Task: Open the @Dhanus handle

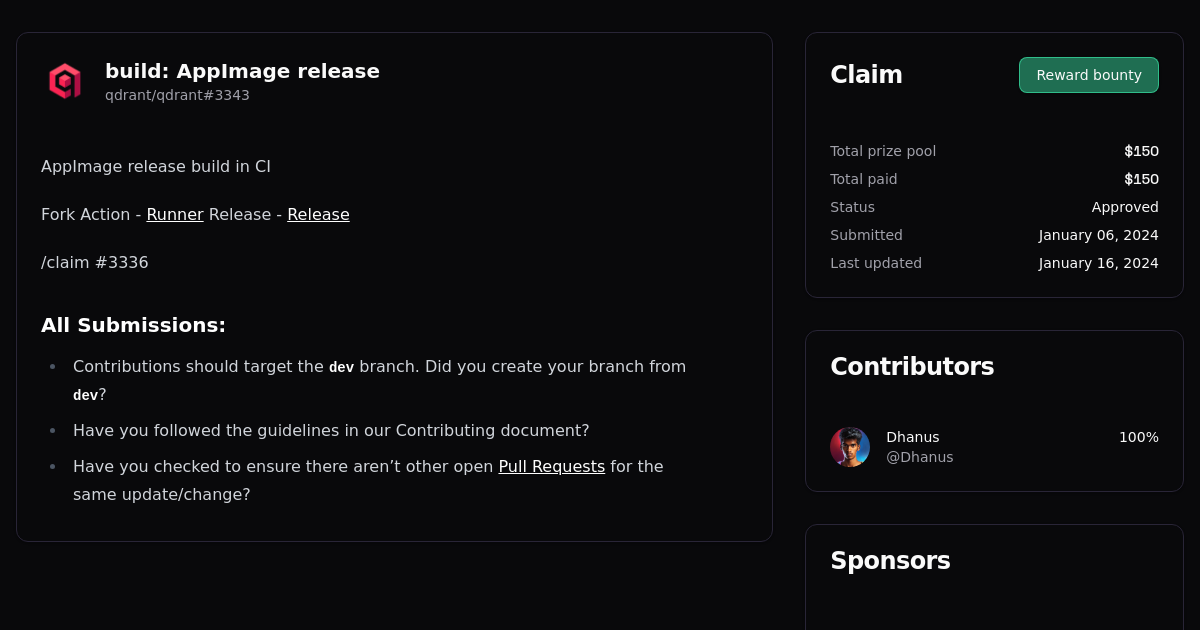Action: tap(919, 457)
